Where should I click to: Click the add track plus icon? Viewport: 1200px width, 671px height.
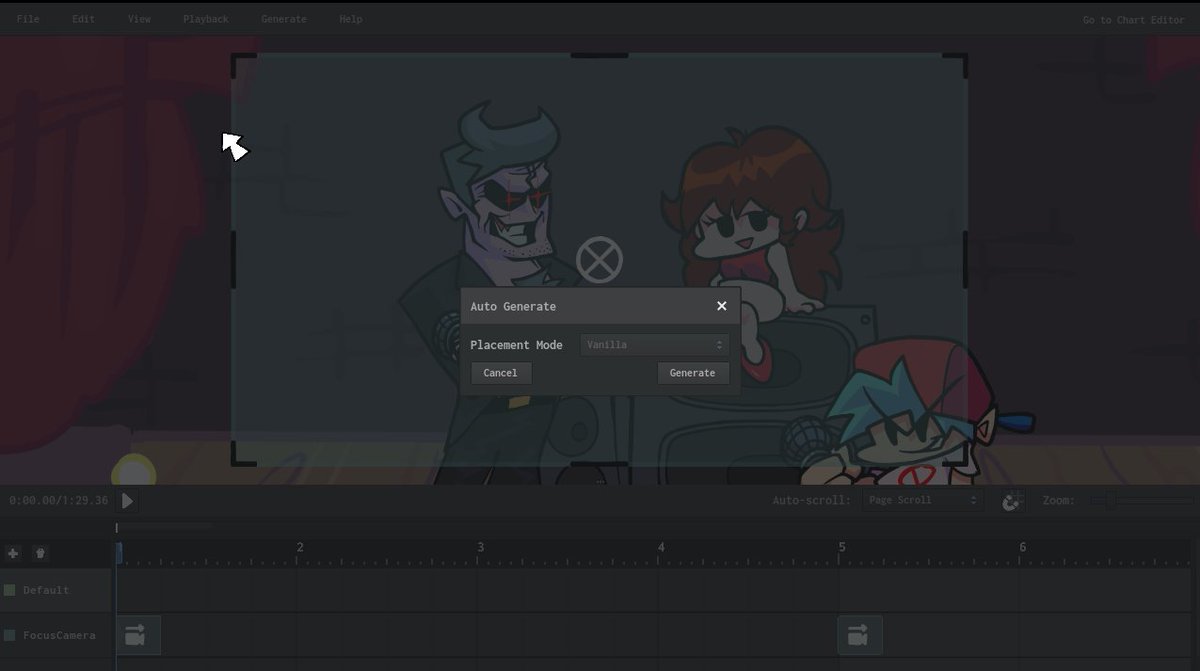(x=13, y=553)
